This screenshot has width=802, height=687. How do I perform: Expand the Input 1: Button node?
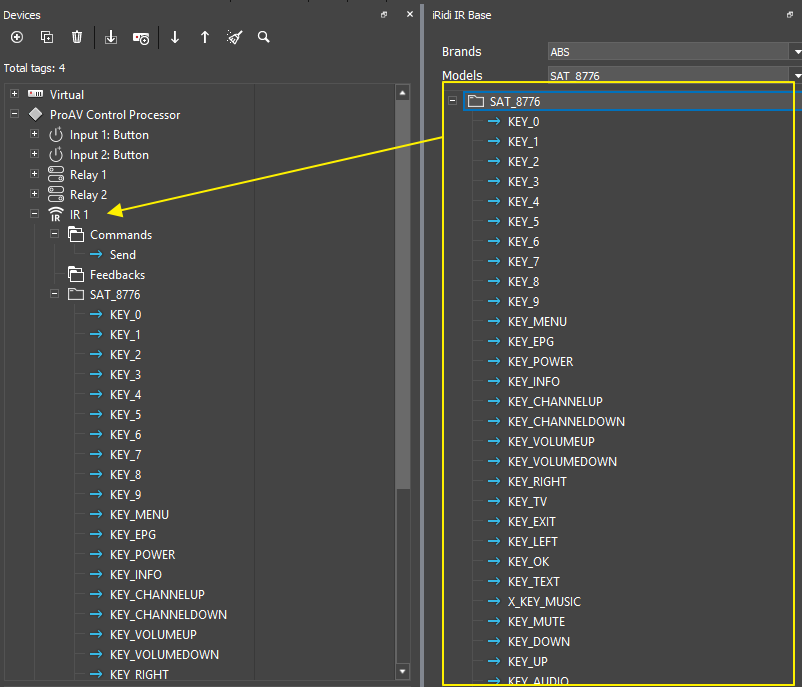point(33,134)
